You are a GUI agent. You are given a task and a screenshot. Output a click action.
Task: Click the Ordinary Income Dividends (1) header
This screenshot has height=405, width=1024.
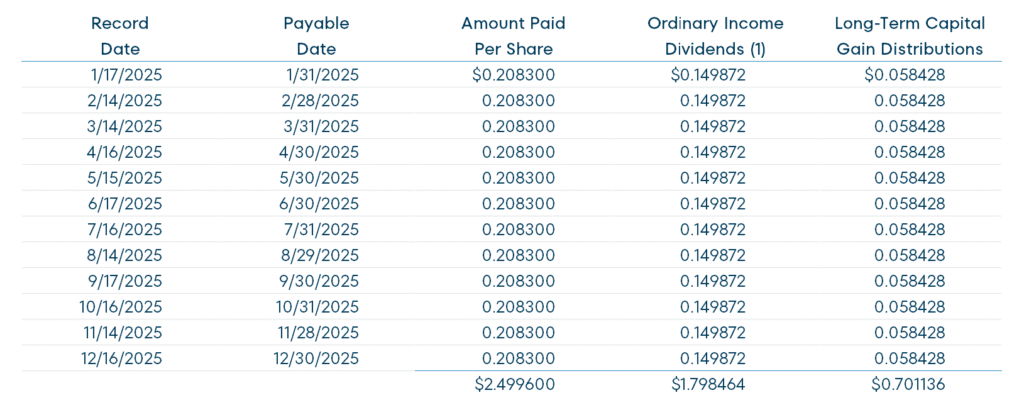tap(715, 35)
